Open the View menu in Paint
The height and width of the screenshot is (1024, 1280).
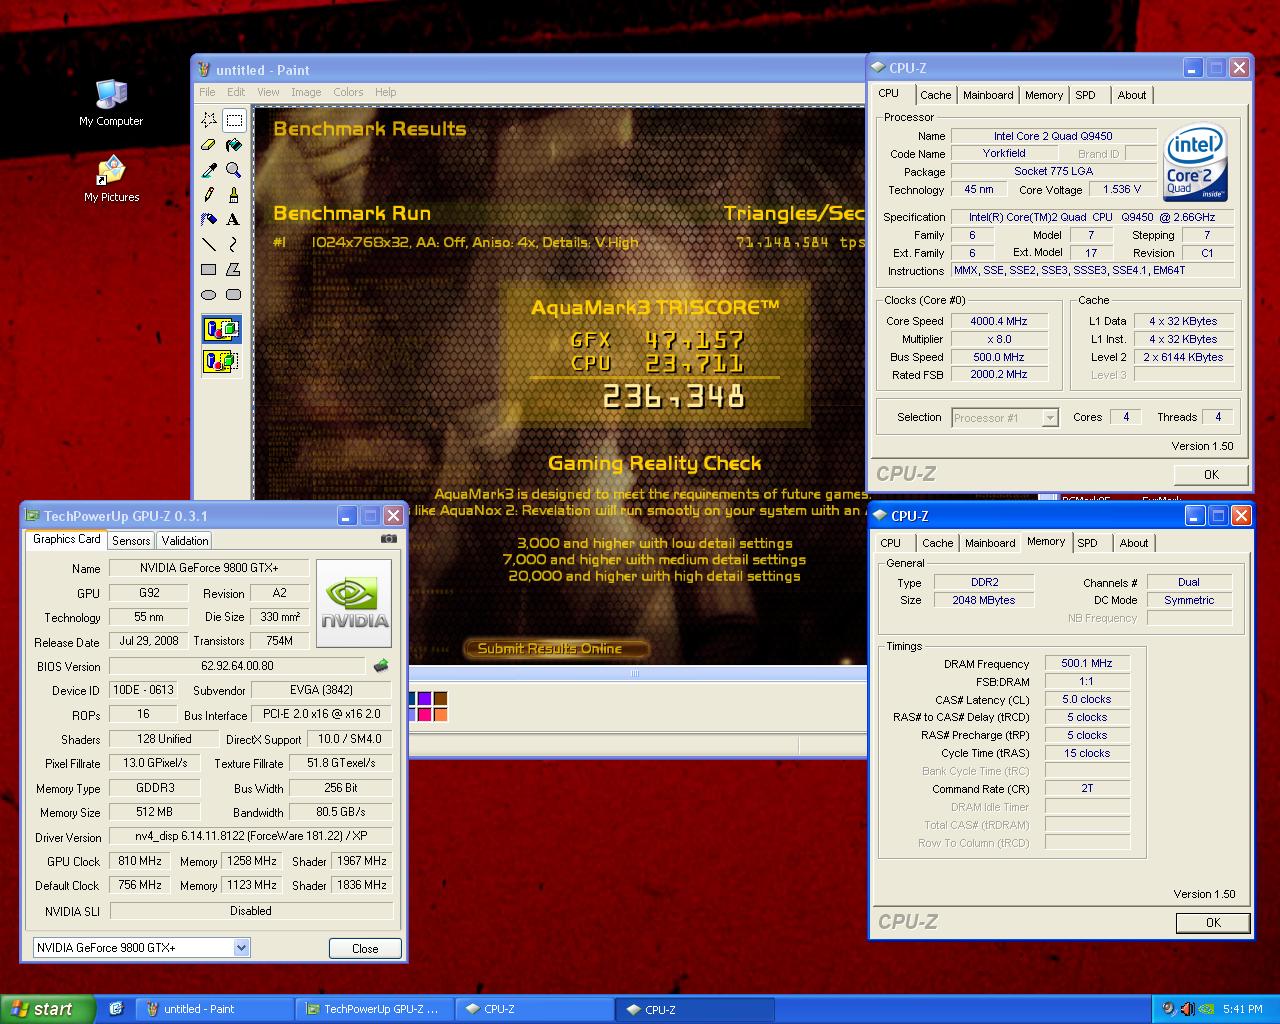click(x=268, y=92)
